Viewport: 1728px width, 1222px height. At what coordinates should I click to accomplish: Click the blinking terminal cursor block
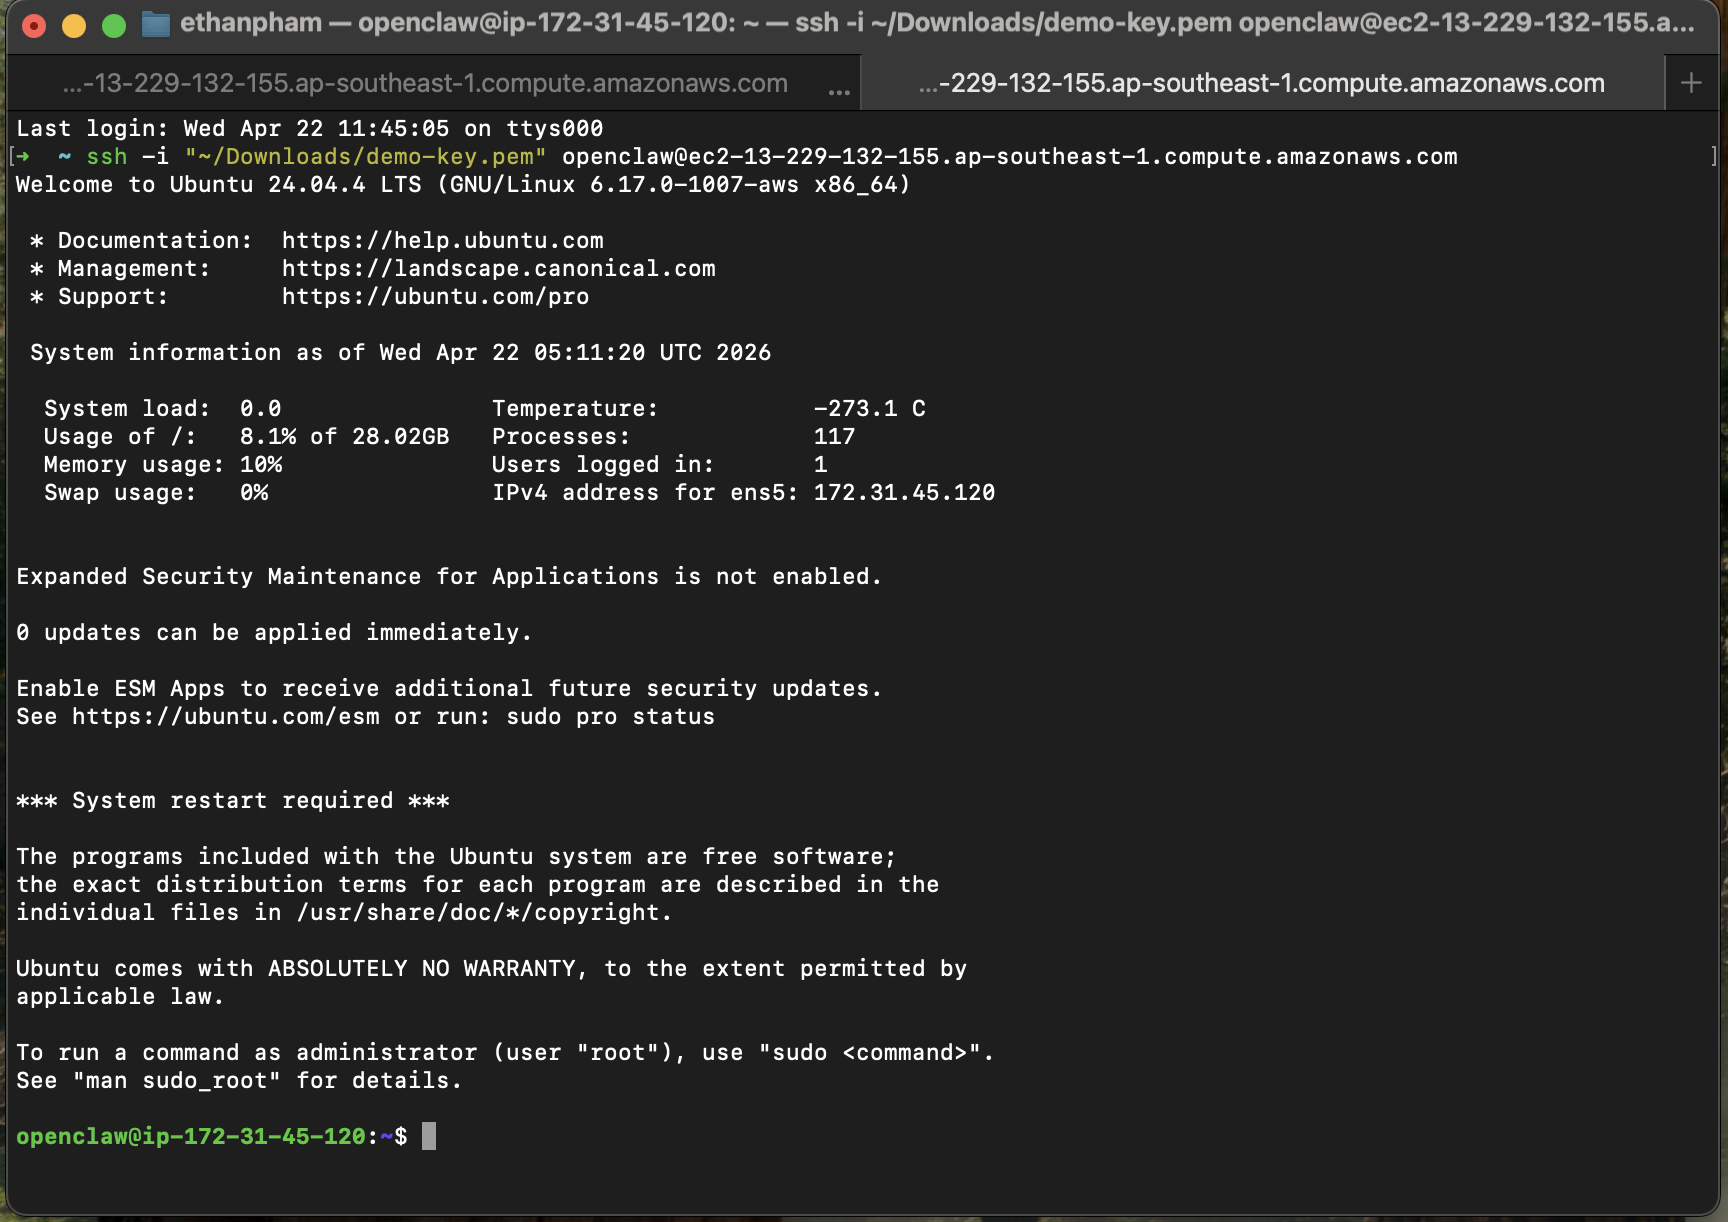click(x=433, y=1136)
